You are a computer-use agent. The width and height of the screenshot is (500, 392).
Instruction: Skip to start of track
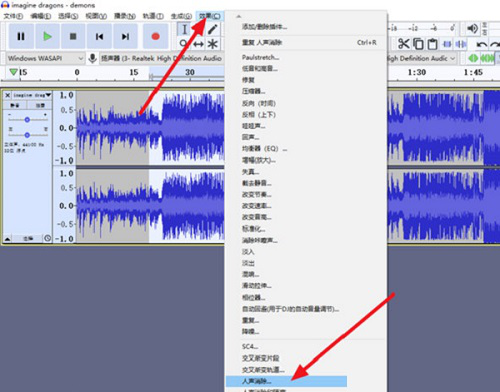click(x=99, y=36)
